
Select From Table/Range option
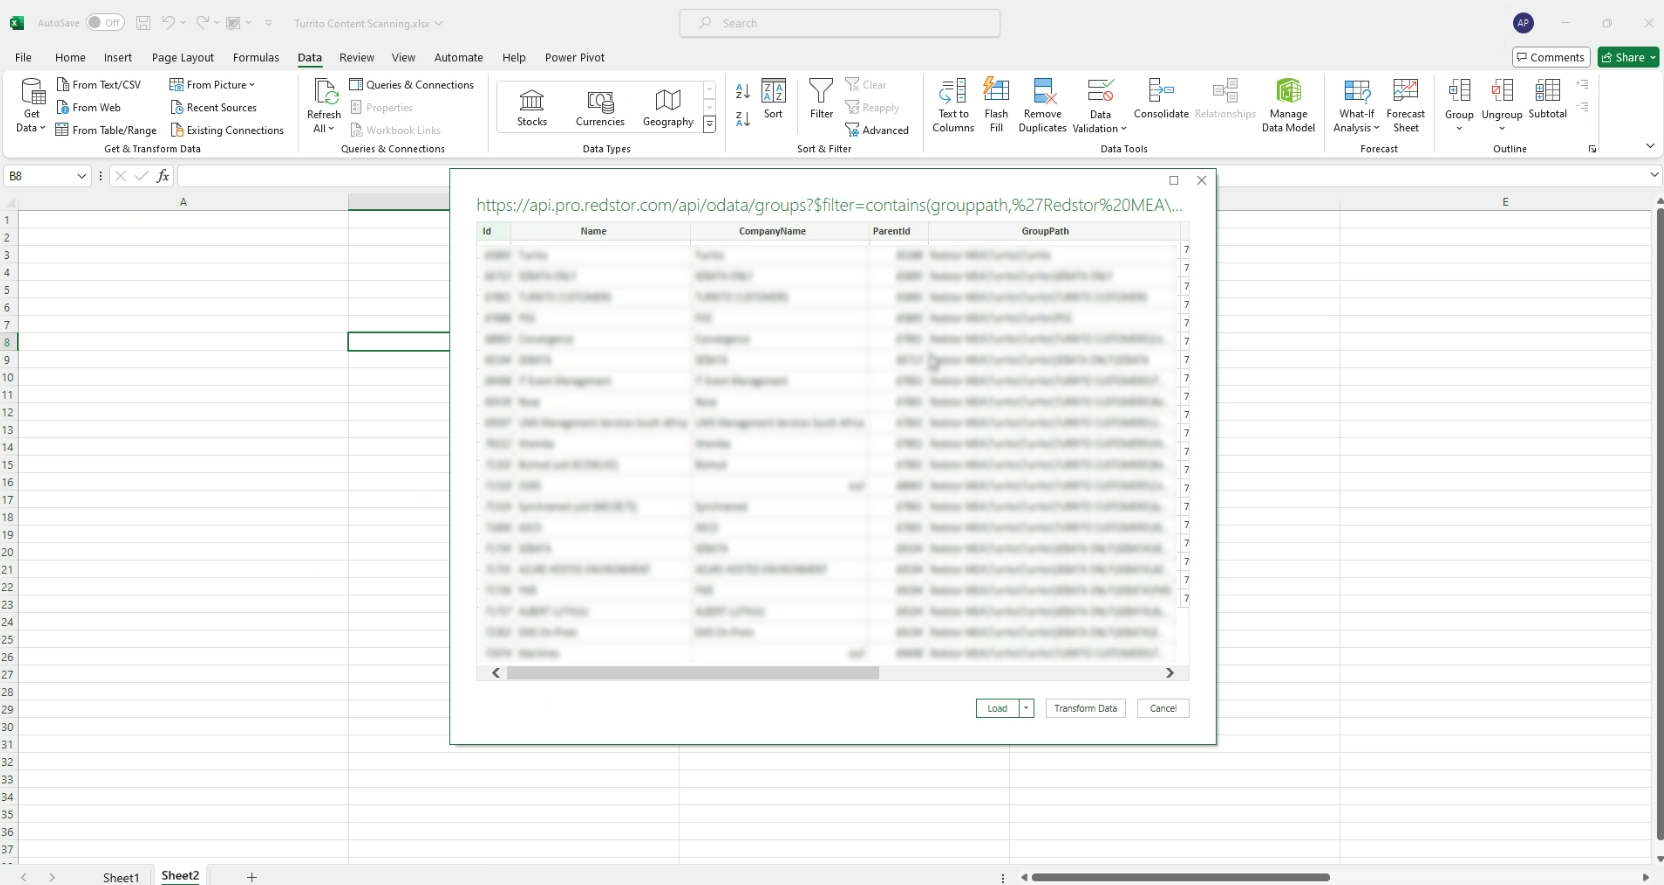tap(106, 130)
